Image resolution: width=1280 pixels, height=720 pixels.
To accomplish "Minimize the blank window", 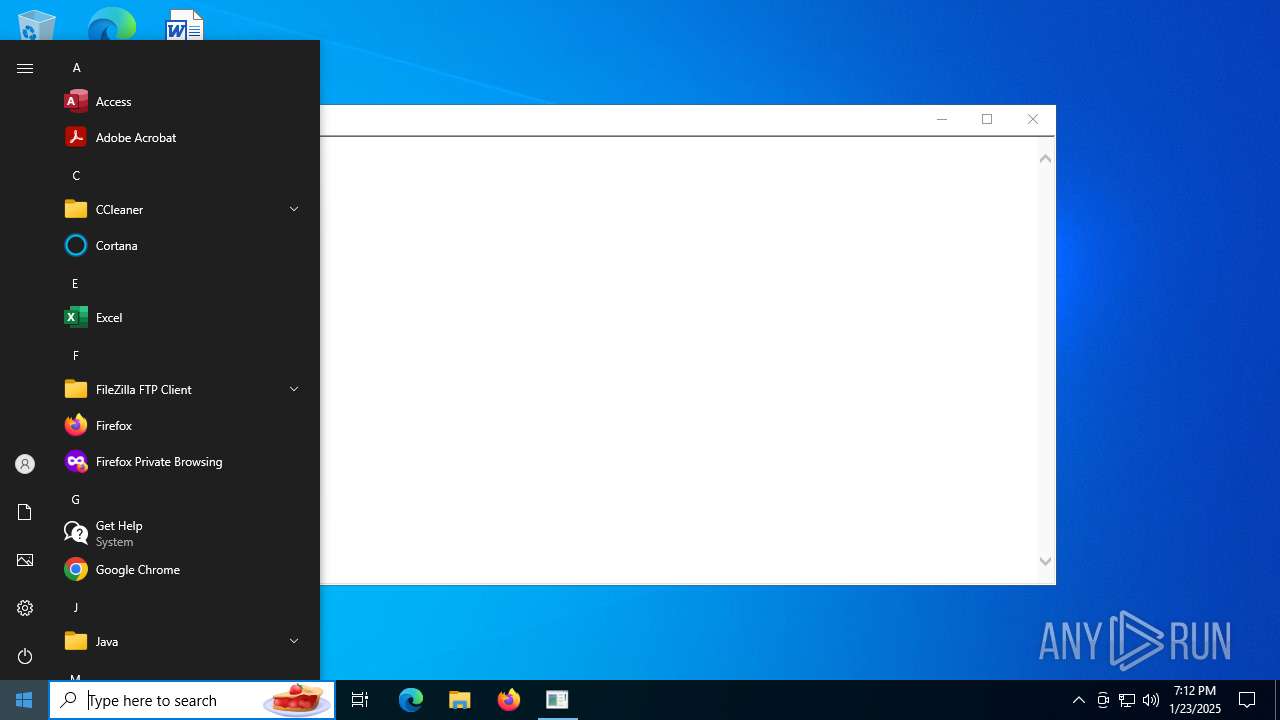I will 941,119.
